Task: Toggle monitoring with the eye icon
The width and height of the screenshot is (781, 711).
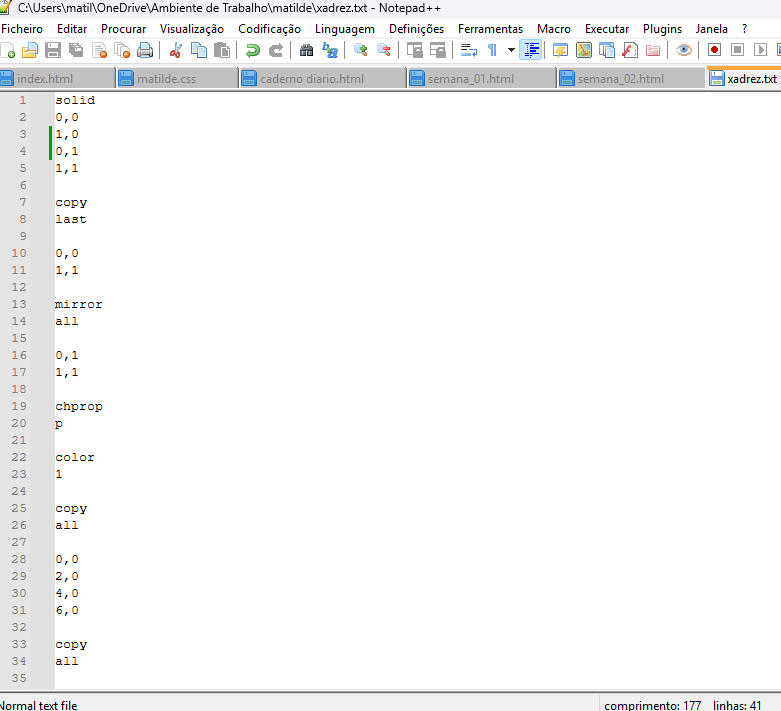Action: pyautogui.click(x=684, y=50)
